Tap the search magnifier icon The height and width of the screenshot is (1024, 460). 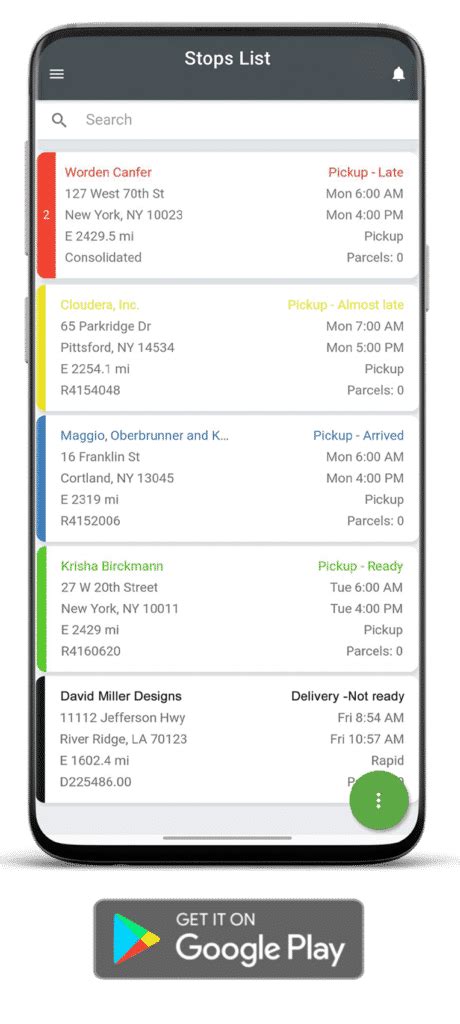coord(59,120)
